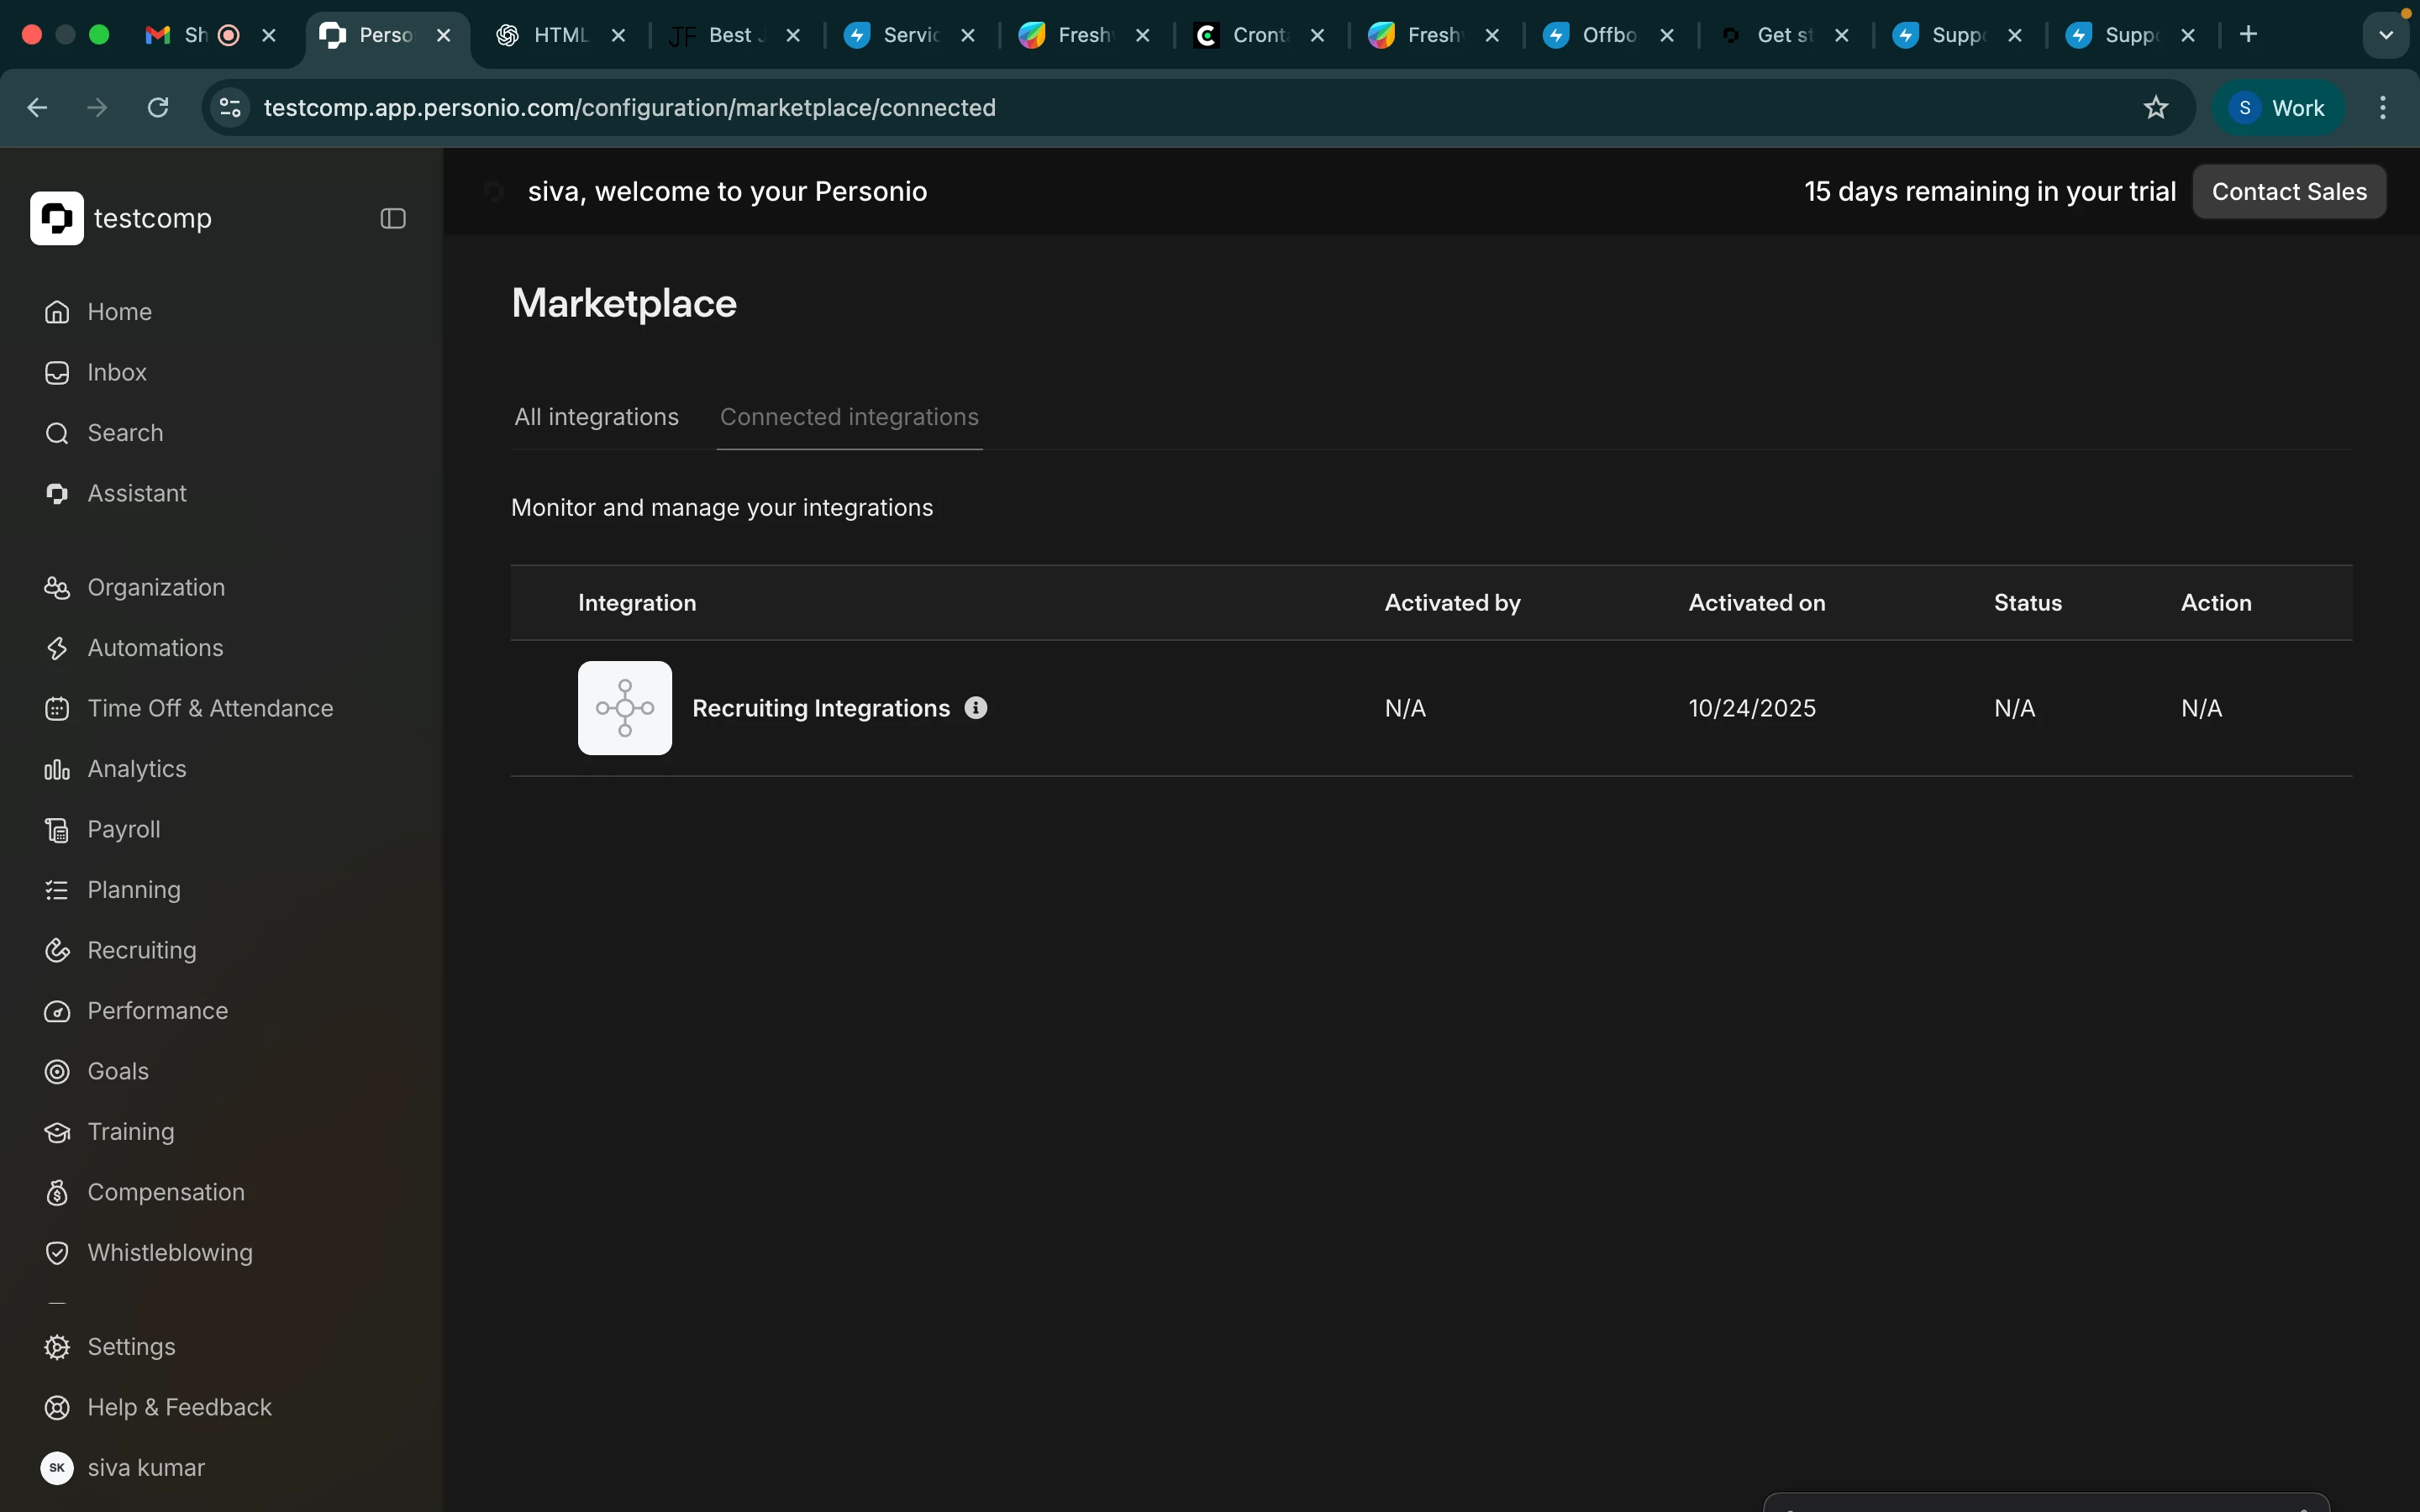The width and height of the screenshot is (2420, 1512).
Task: Expand the browser tab search dropdown
Action: click(x=2386, y=35)
